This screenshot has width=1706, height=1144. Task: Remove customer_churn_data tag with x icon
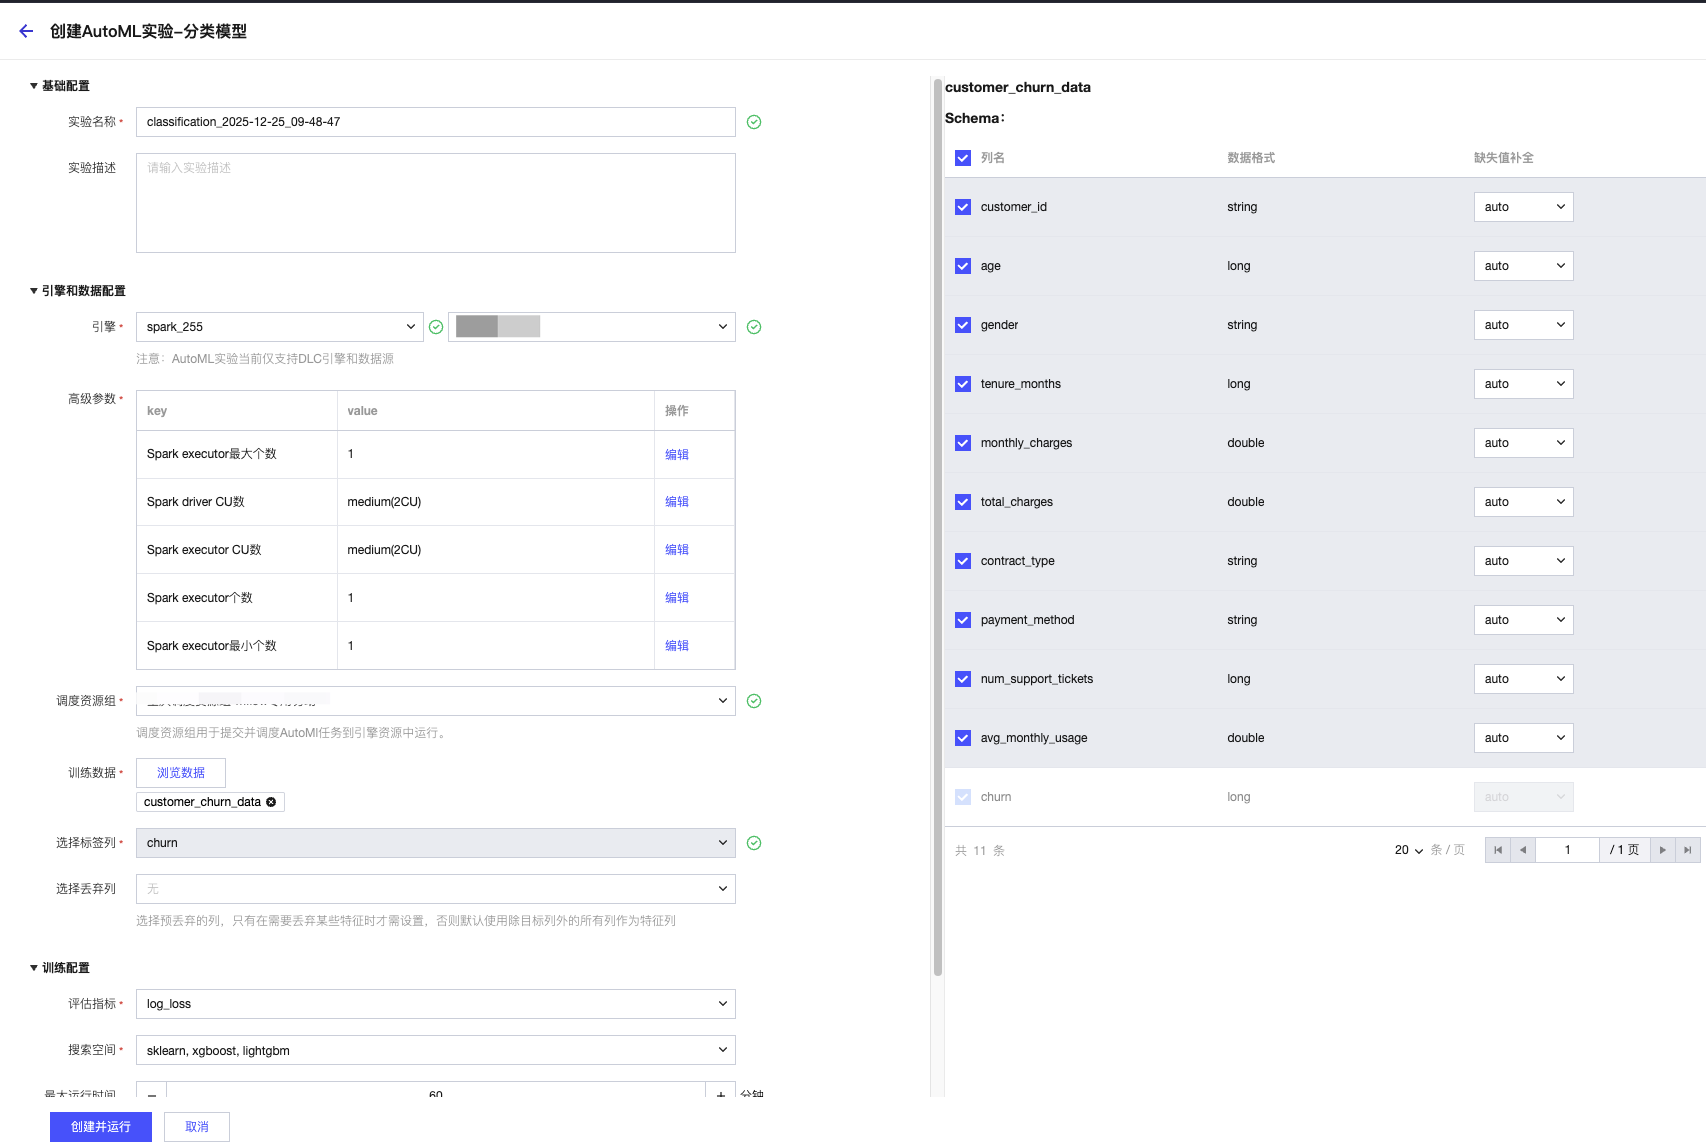point(271,802)
